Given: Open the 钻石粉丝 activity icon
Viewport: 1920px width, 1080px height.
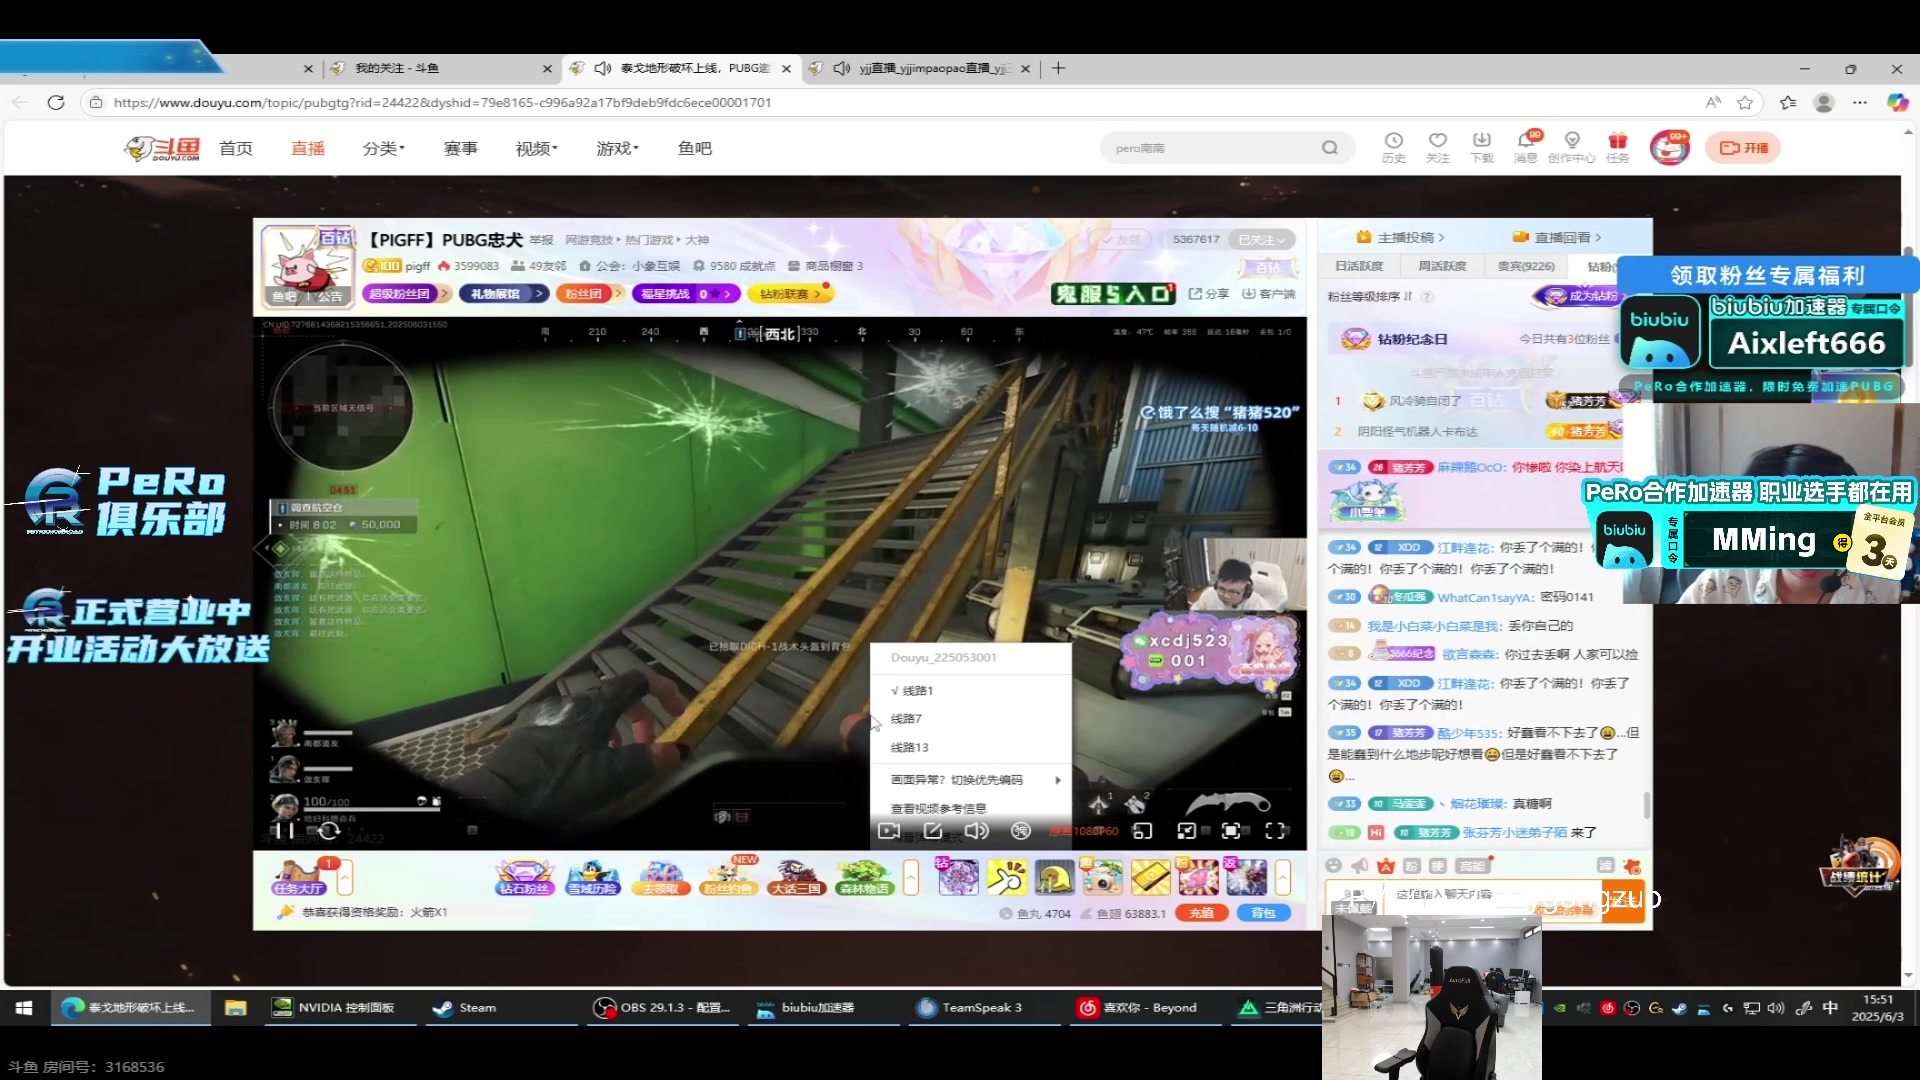Looking at the screenshot, I should (525, 877).
